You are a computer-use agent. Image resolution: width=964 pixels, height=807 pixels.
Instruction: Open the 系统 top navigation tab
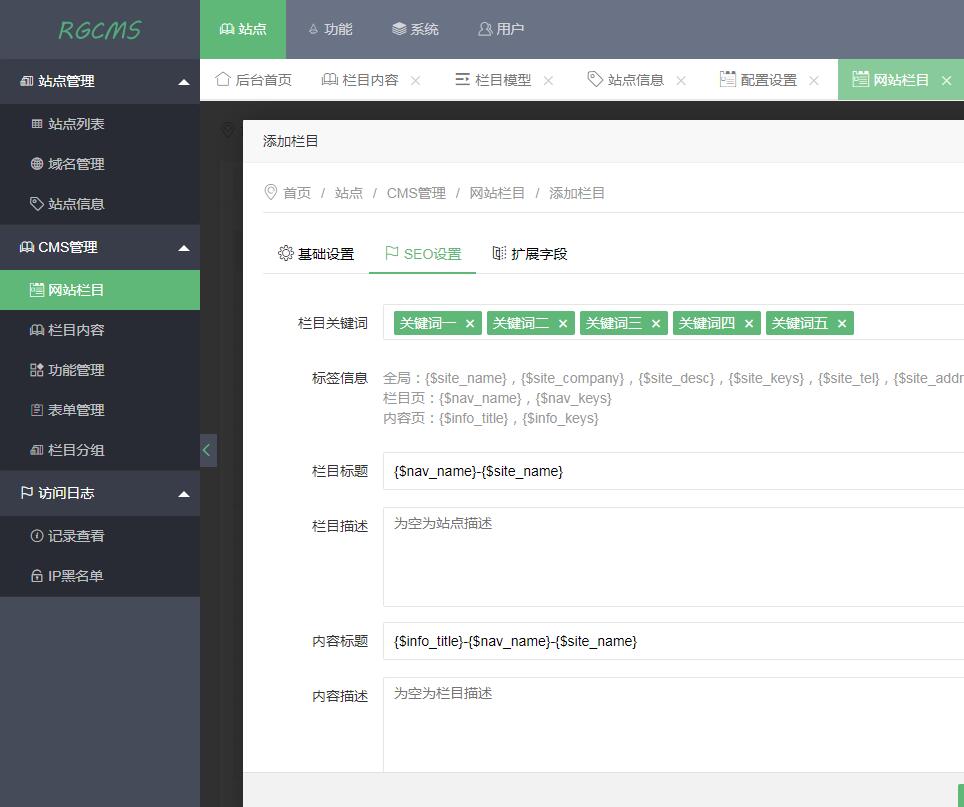coord(415,29)
